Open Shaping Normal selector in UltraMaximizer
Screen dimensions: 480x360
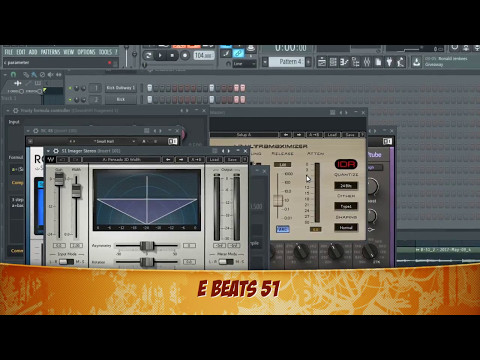346,228
